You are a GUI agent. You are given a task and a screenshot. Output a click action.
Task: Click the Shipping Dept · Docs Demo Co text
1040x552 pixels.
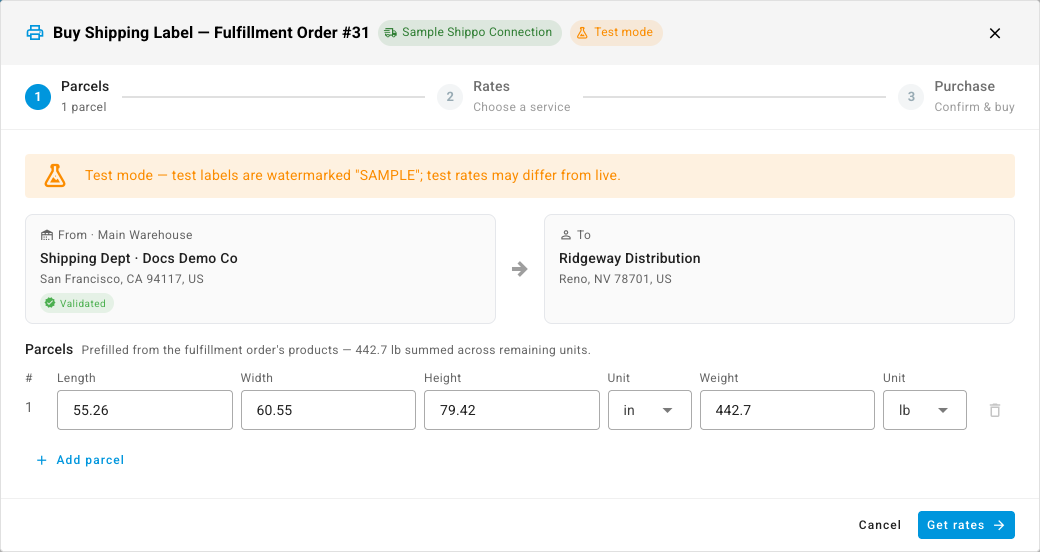(x=139, y=258)
